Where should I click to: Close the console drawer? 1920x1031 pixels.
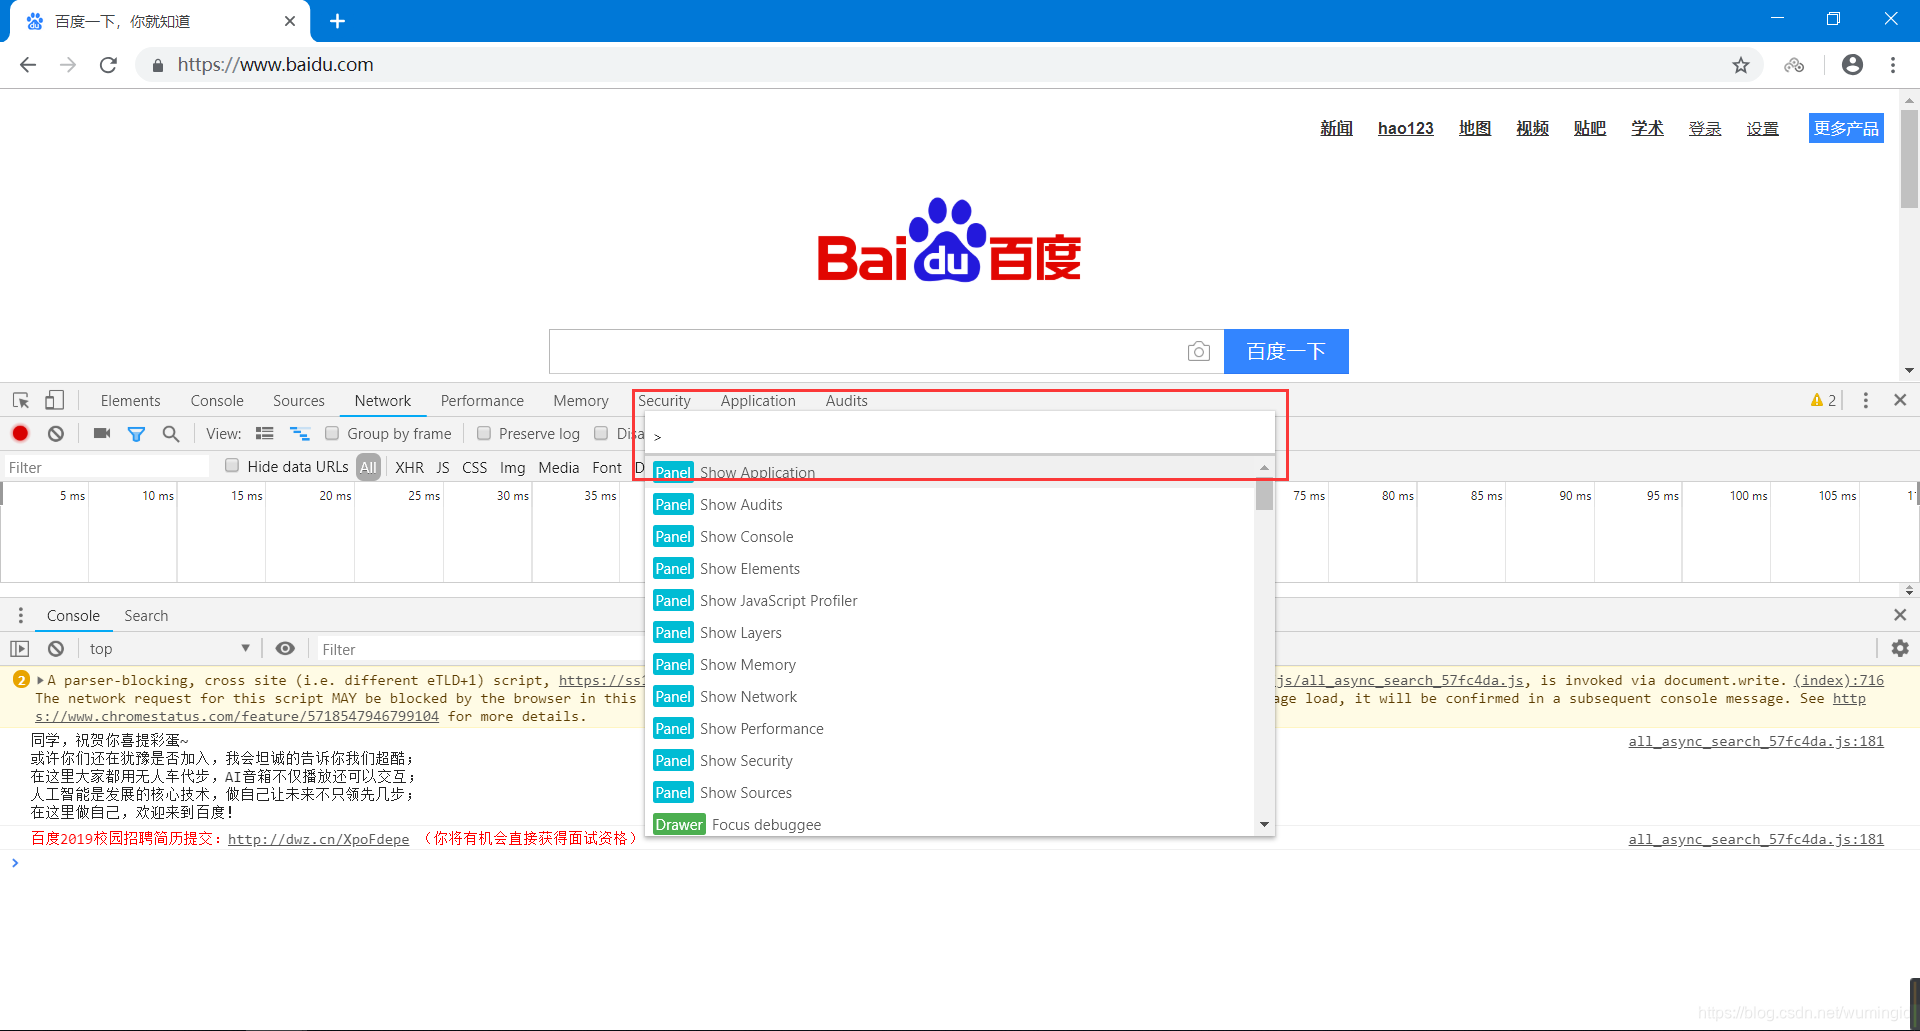tap(1900, 615)
